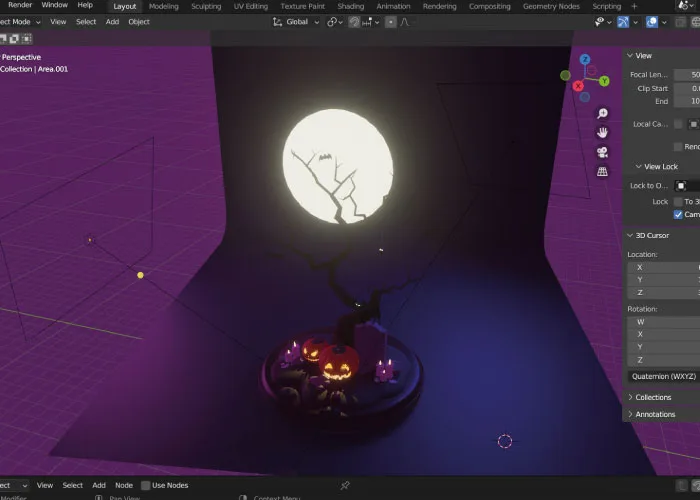Screen dimensions: 700x500
Task: Enable Lock To 3D Cursor checkbox
Action: 678,201
